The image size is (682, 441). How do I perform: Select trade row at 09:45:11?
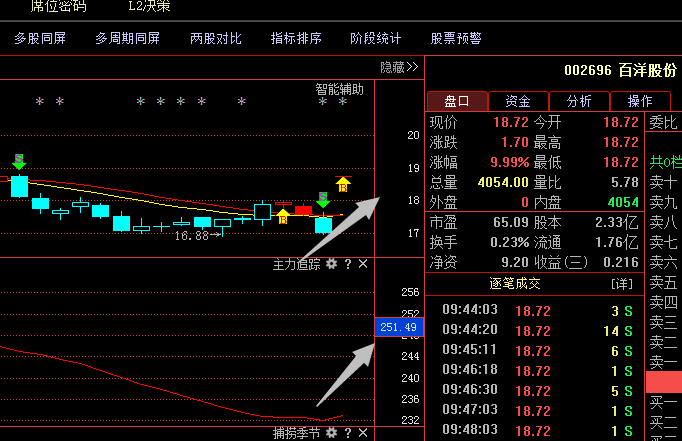point(537,351)
